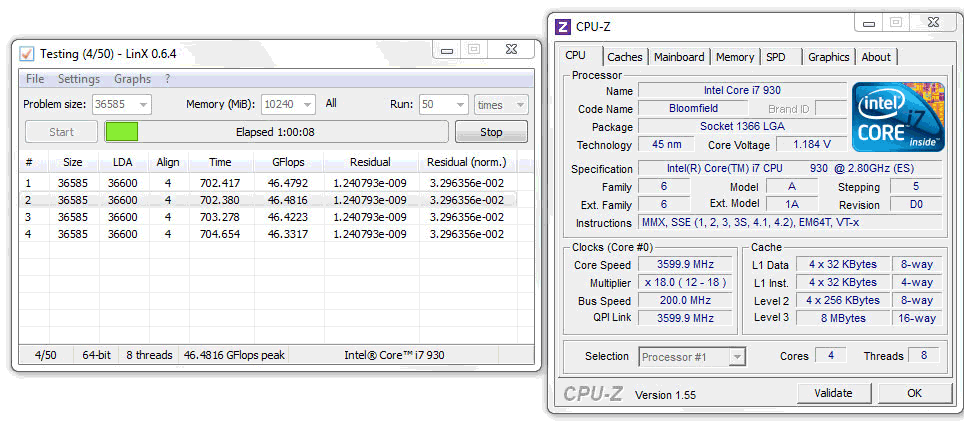Select result row with time 704.654

click(x=268, y=234)
